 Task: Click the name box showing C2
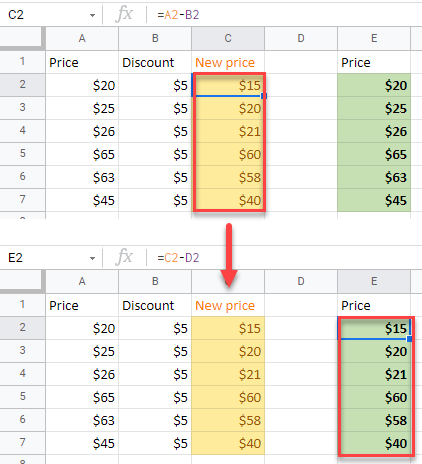click(50, 15)
